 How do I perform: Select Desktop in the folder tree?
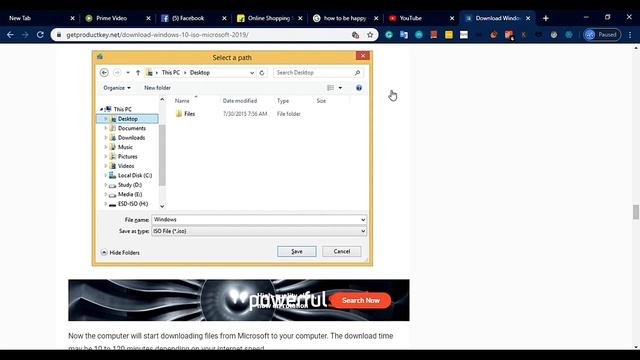point(127,119)
